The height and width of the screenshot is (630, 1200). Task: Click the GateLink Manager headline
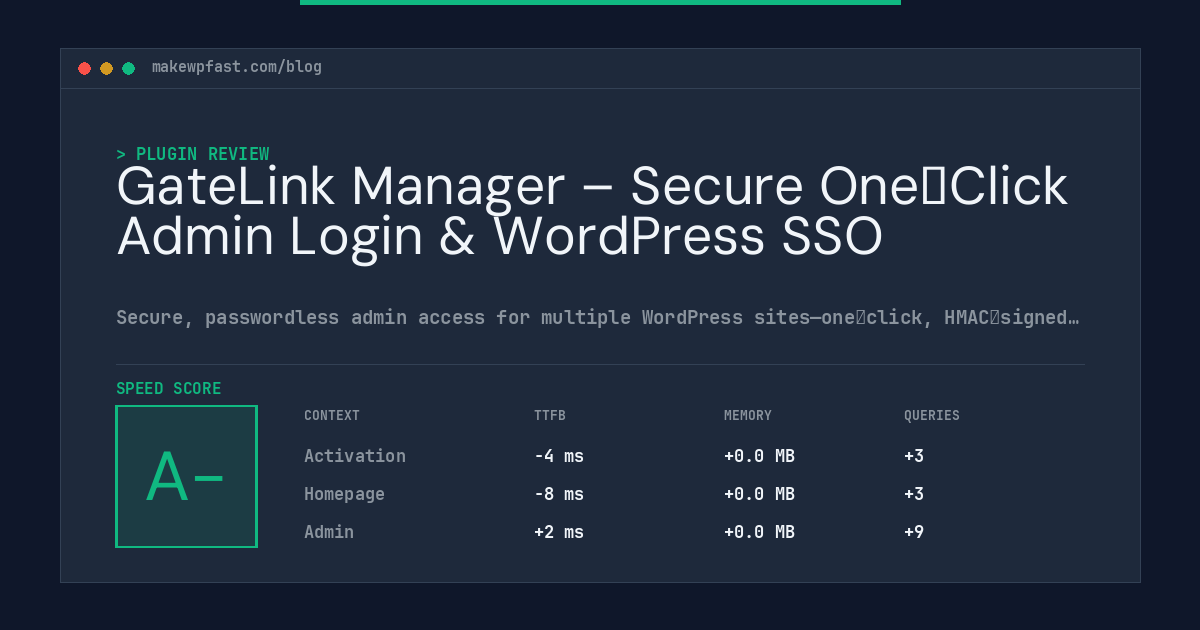(x=592, y=212)
